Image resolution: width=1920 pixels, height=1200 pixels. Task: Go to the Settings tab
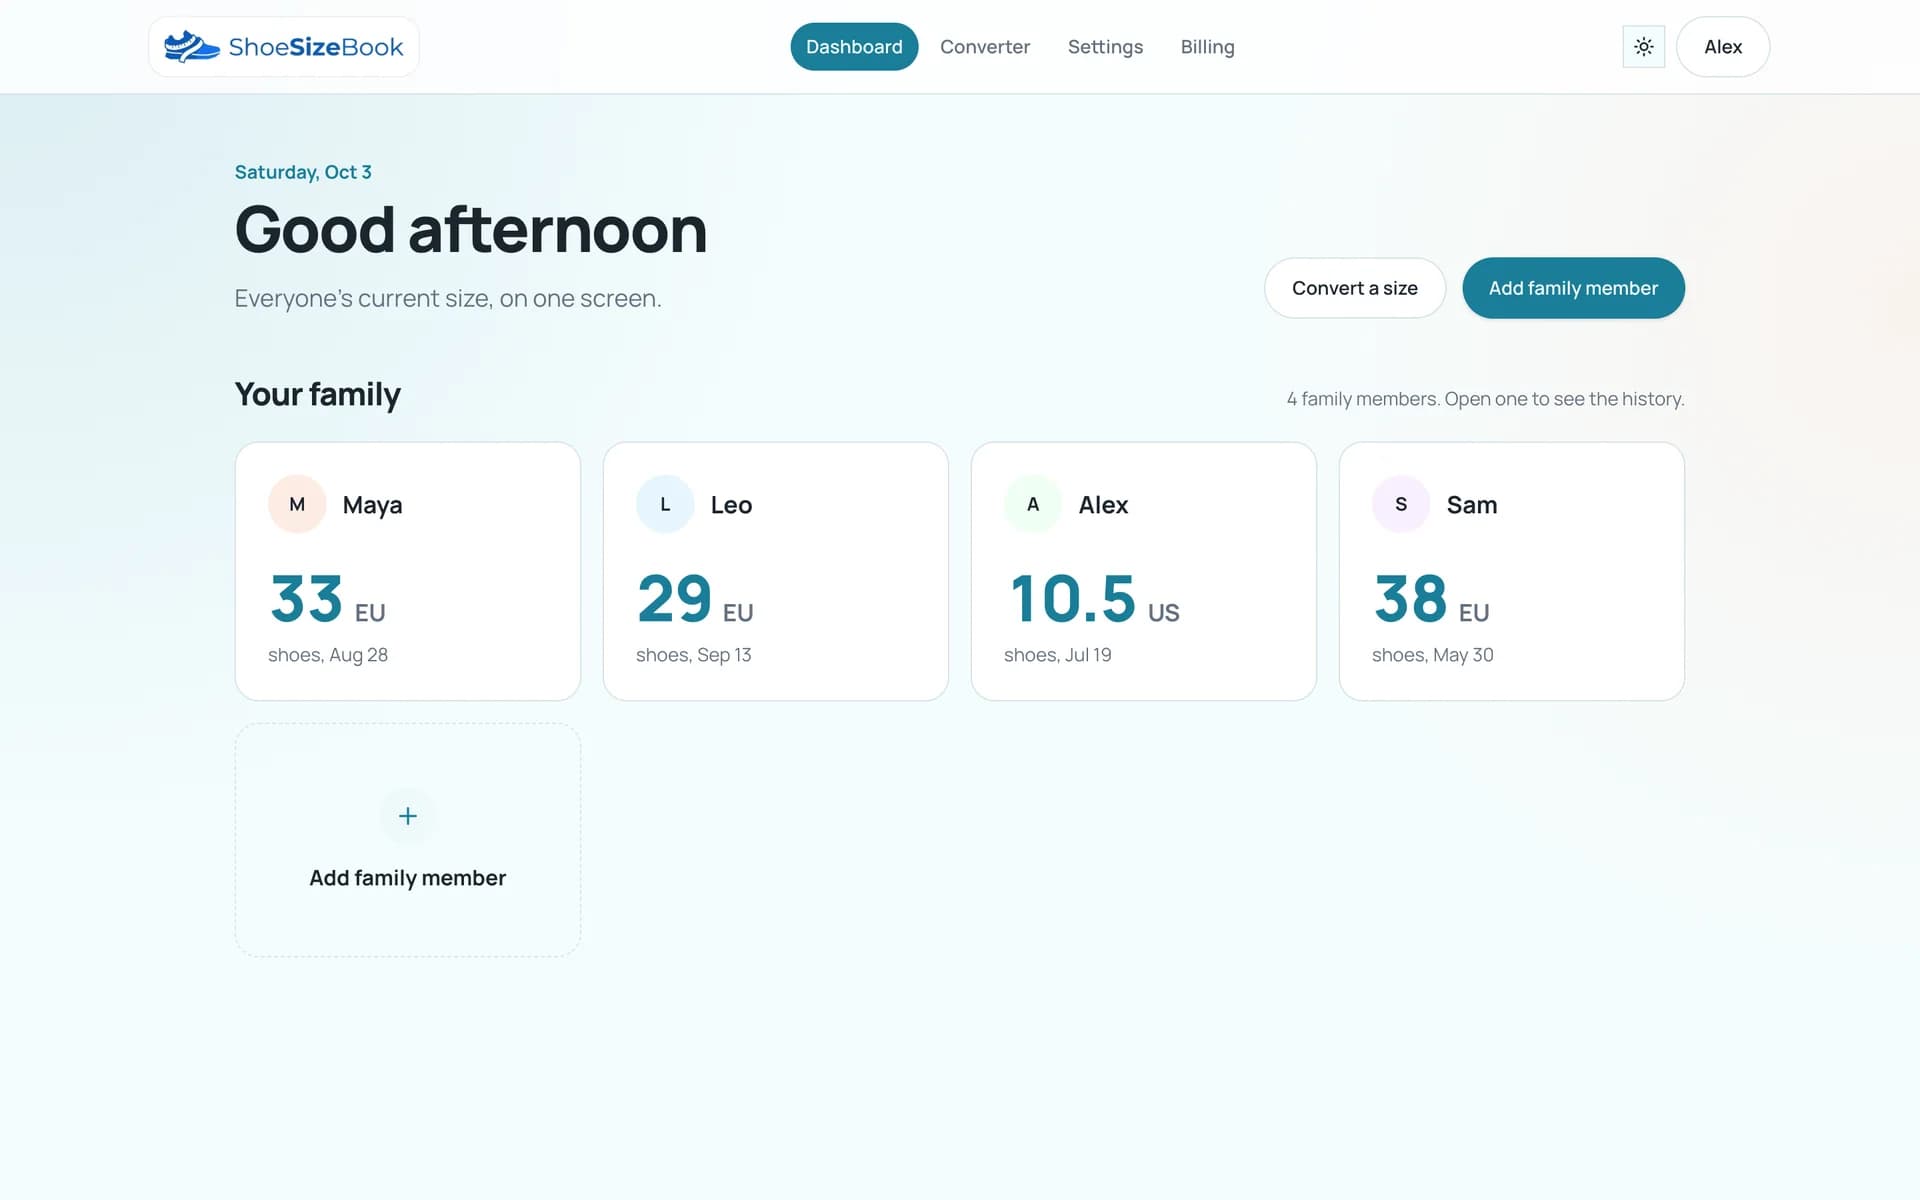click(x=1105, y=47)
